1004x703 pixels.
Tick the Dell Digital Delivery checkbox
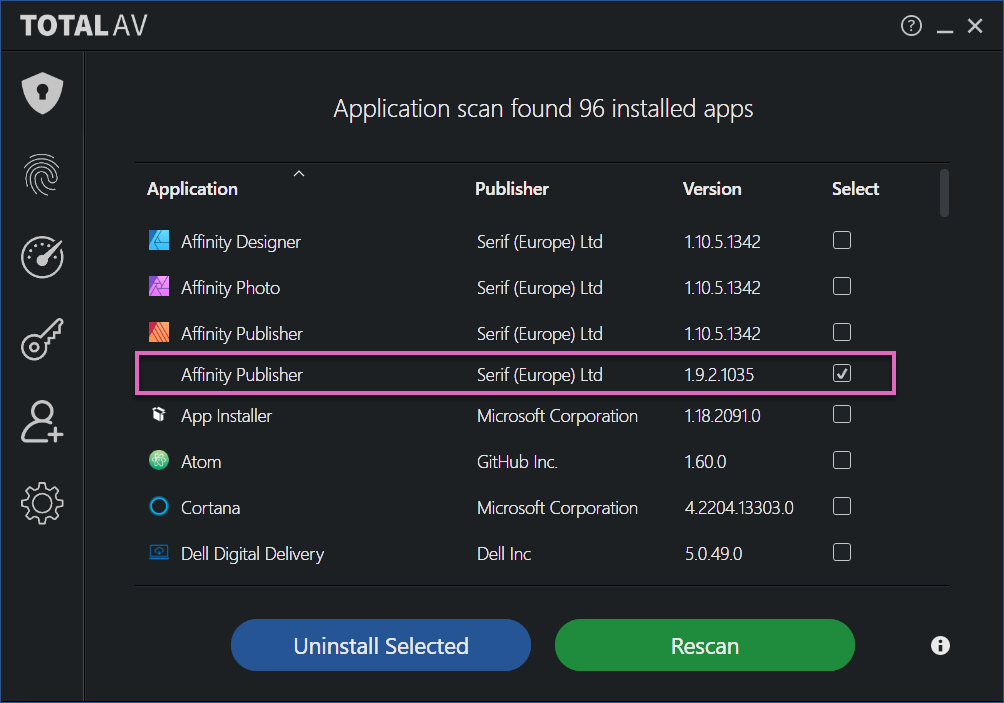tap(842, 552)
